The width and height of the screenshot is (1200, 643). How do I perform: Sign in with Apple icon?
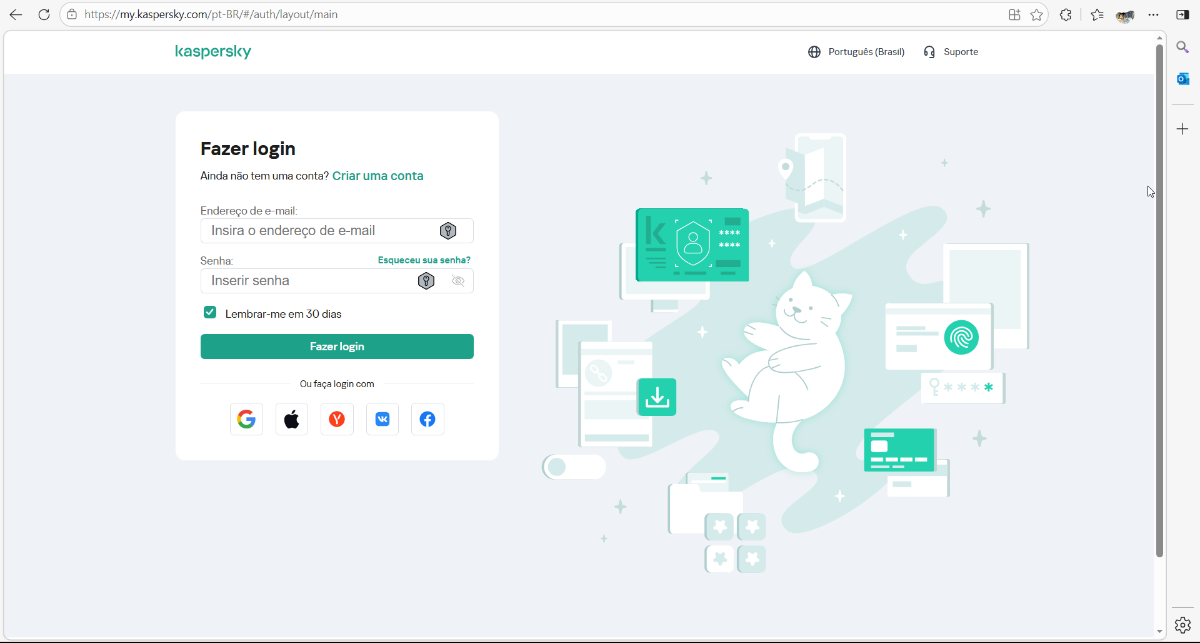coord(292,419)
